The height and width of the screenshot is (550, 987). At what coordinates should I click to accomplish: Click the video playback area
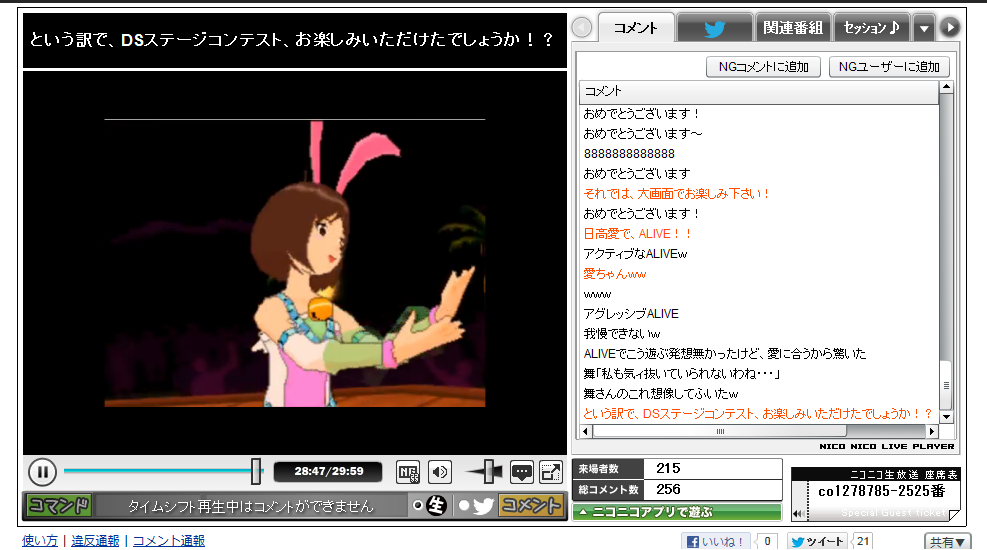tap(295, 262)
